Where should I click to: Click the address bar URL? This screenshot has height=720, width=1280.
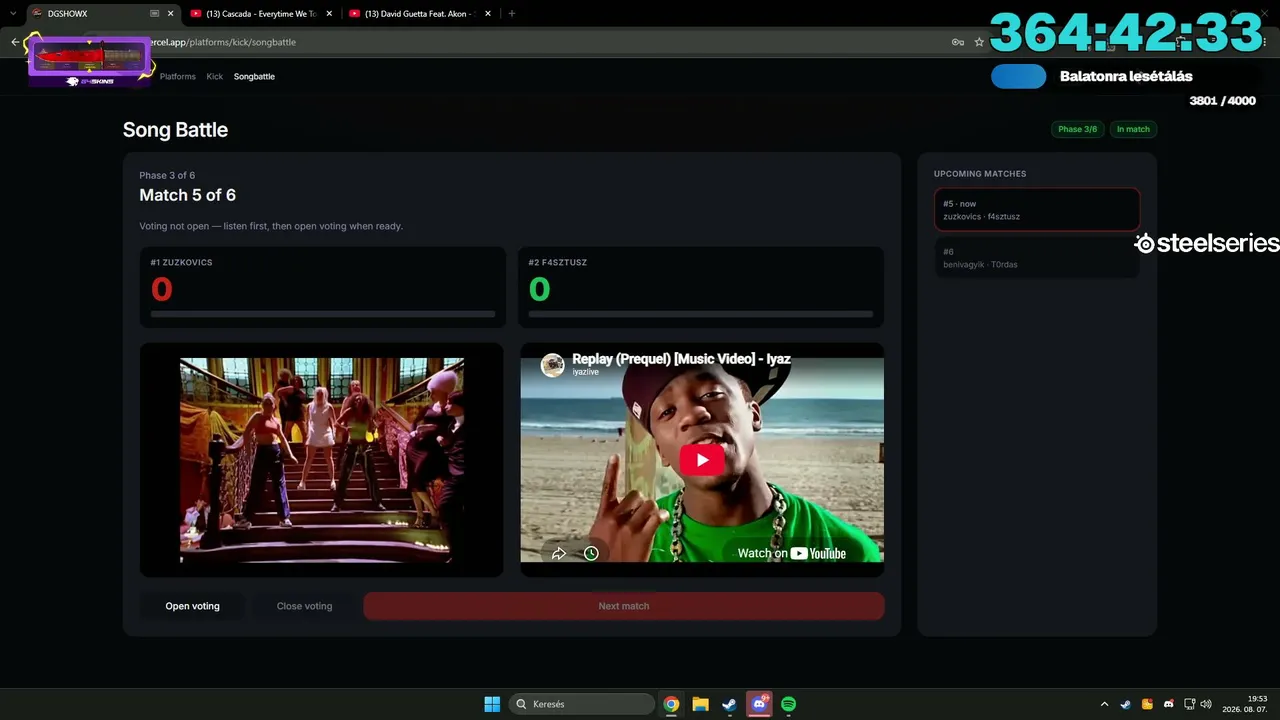click(x=223, y=42)
